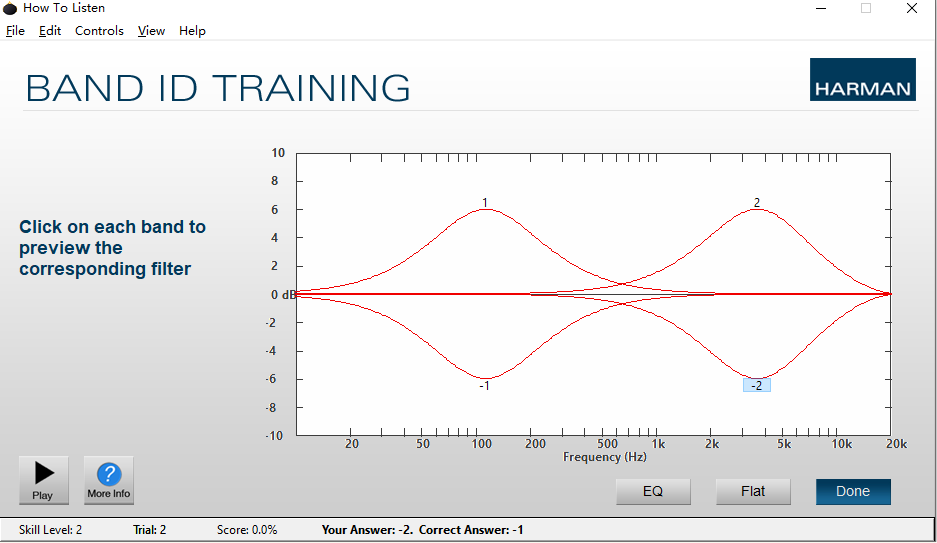This screenshot has height=543, width=937.
Task: Open the File menu
Action: coord(16,30)
